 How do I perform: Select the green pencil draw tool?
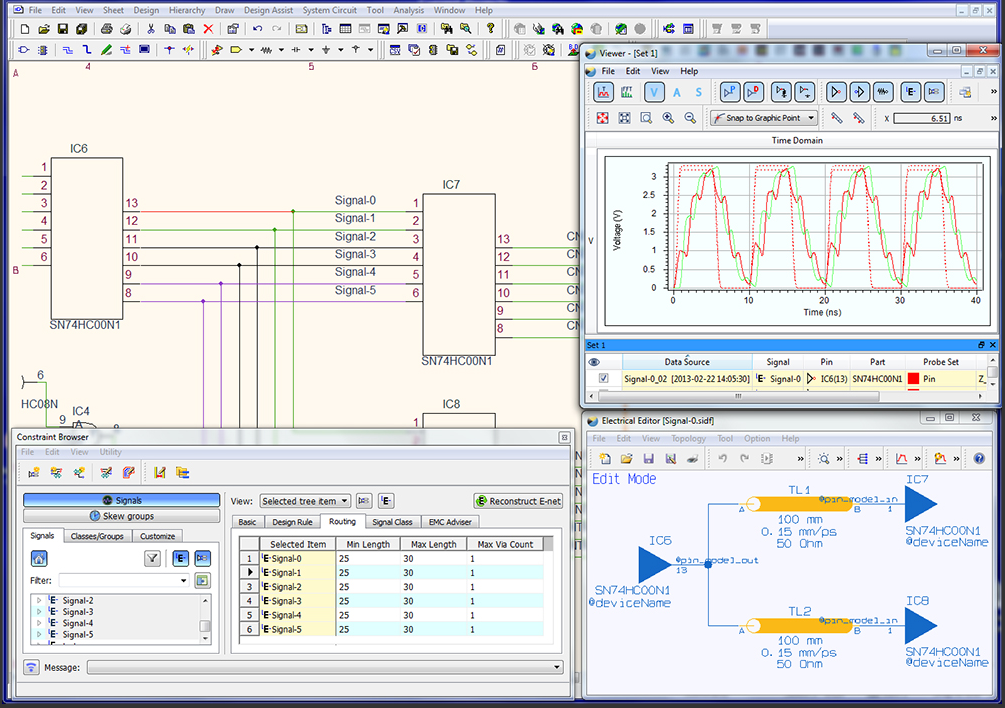click(x=106, y=49)
